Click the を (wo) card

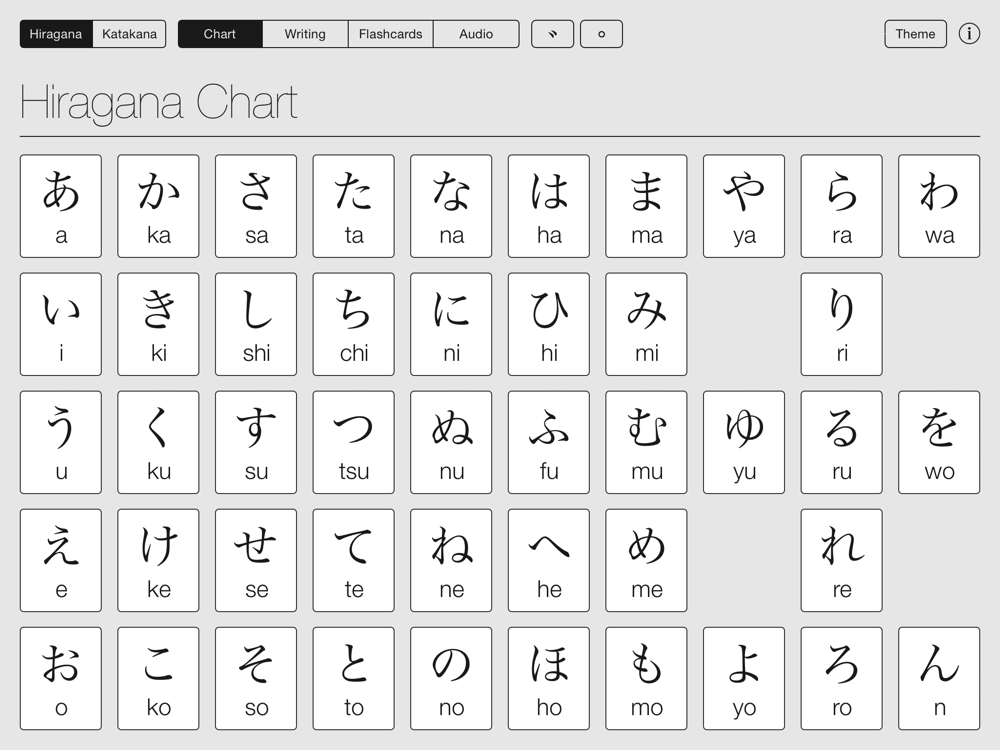click(x=939, y=442)
